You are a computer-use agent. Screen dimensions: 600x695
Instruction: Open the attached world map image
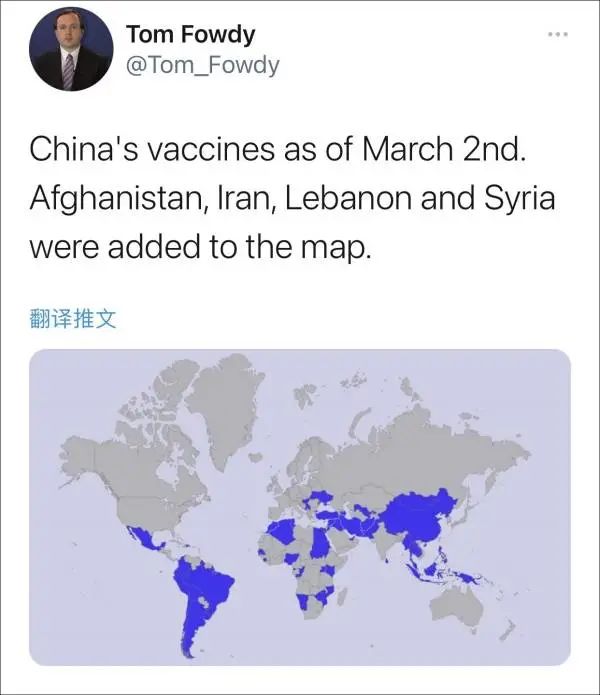300,508
